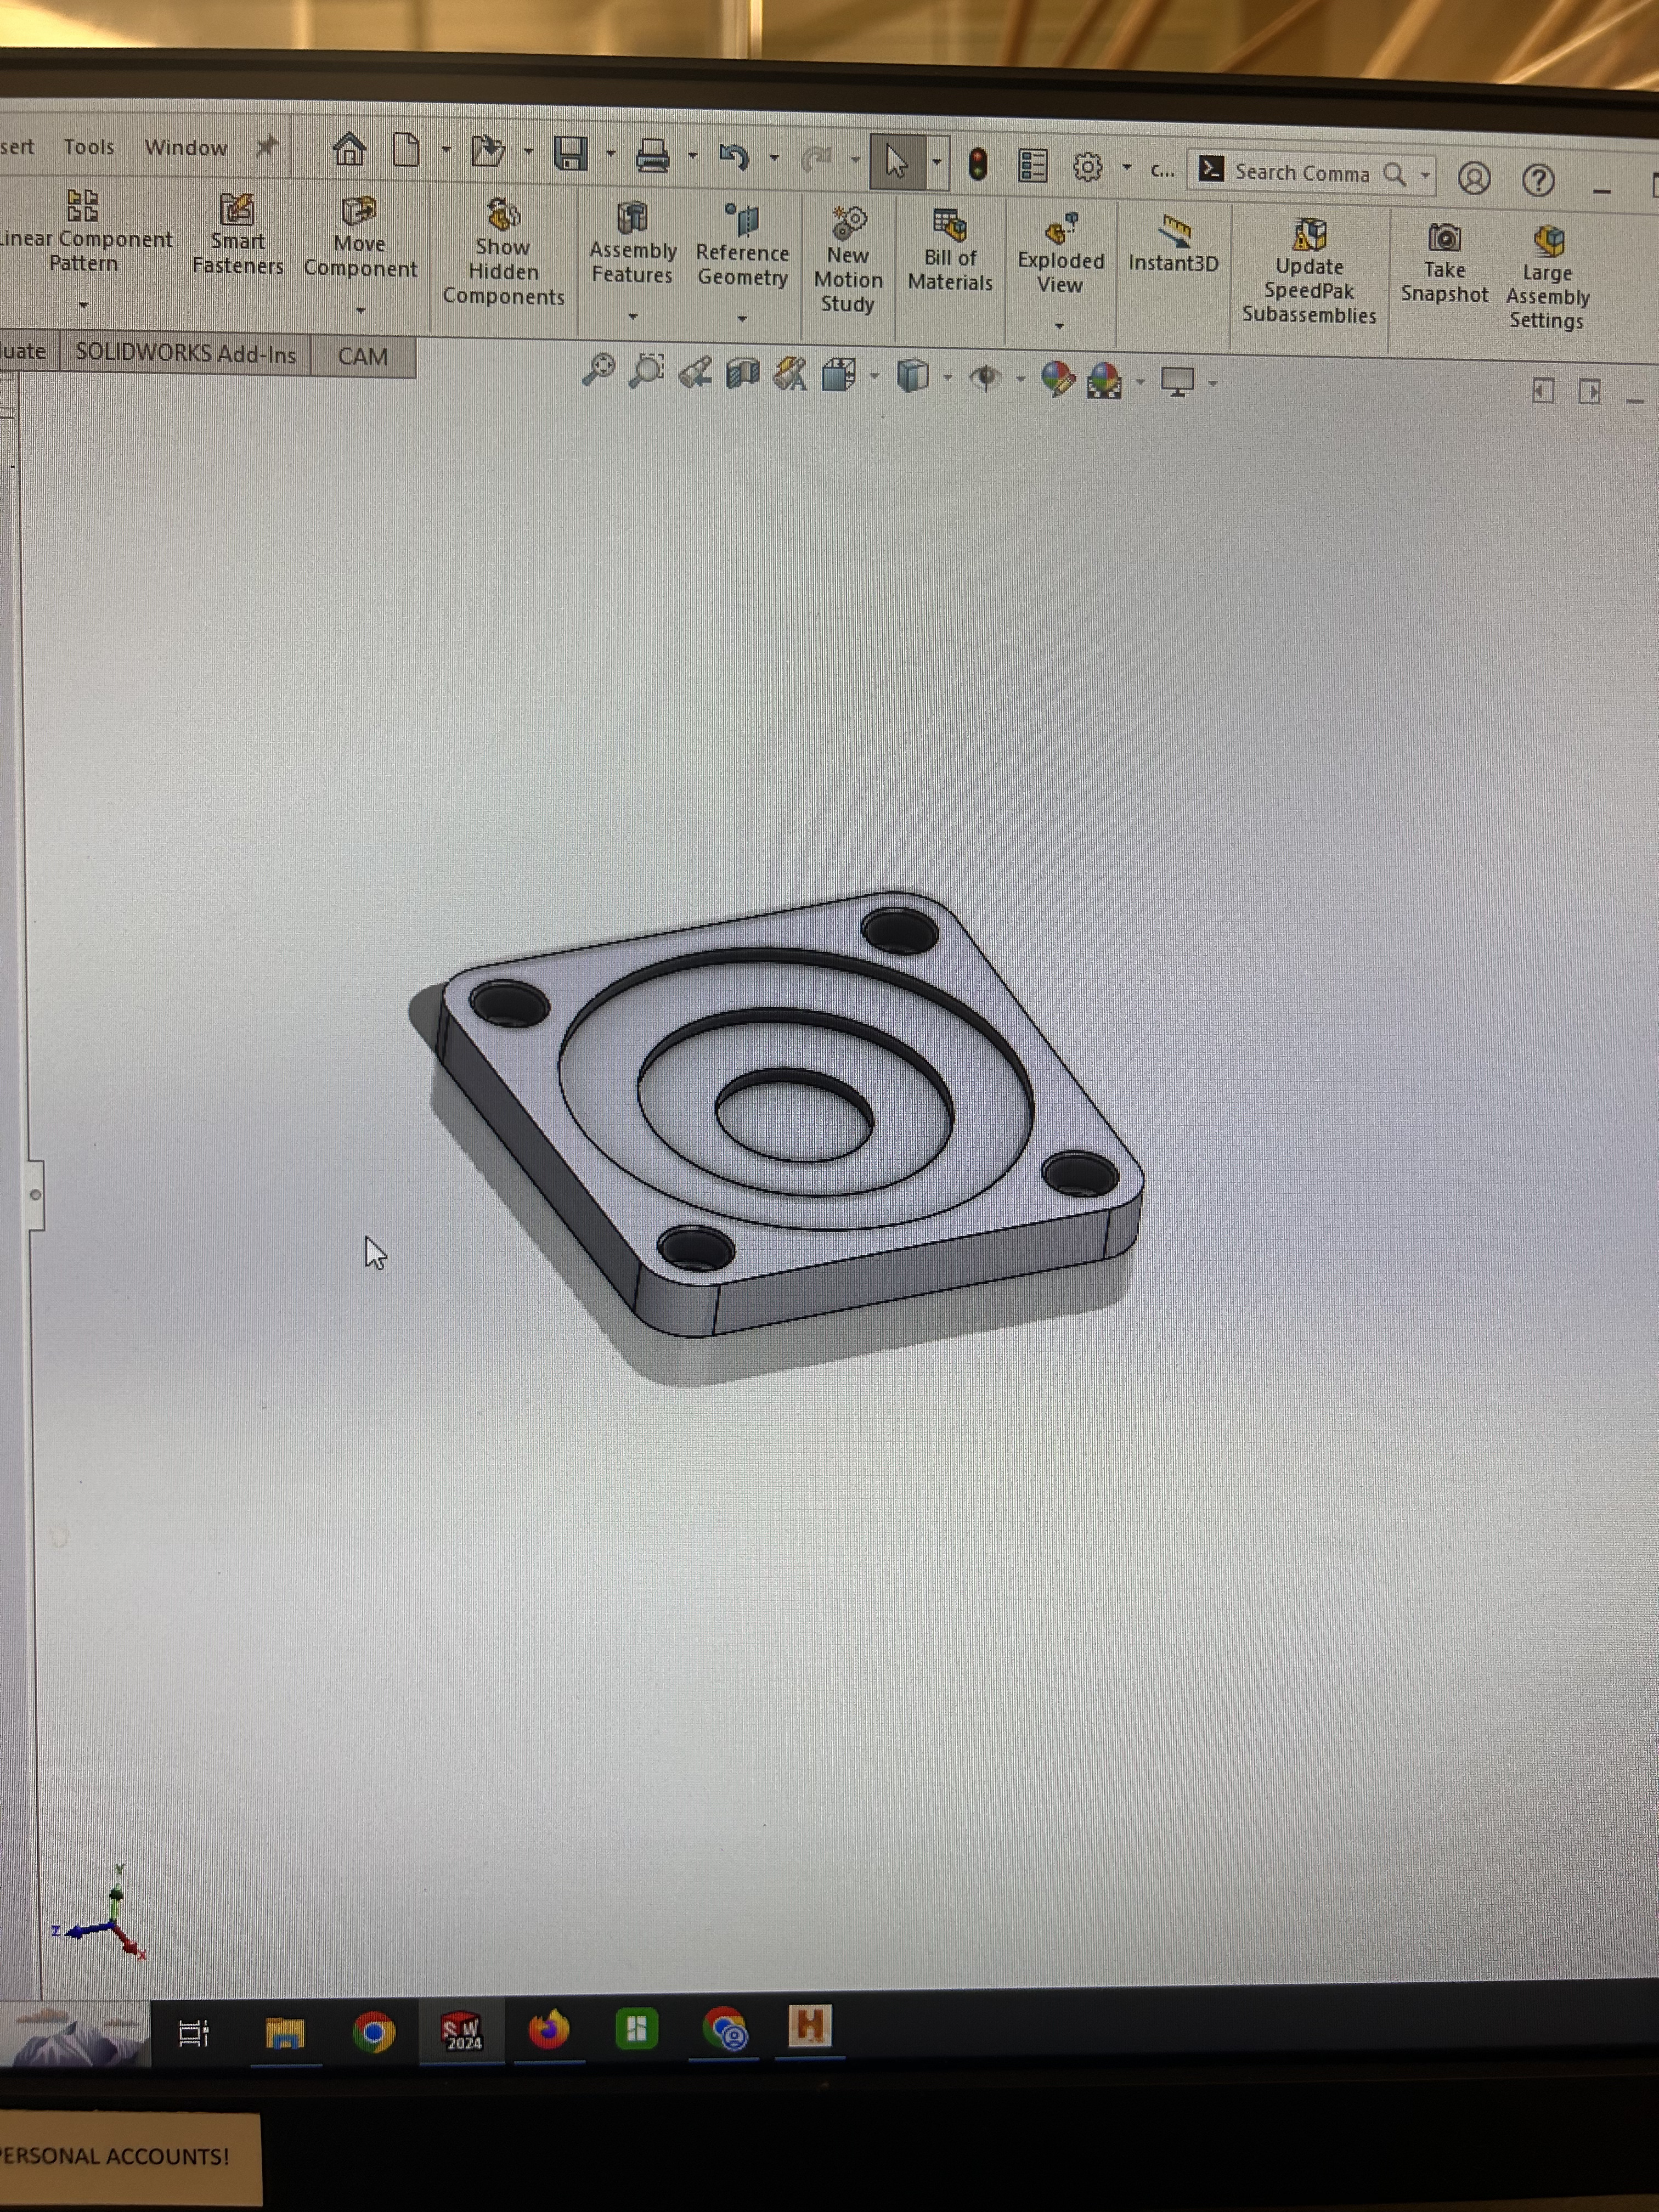The image size is (1659, 2212).
Task: Open the Section View tool
Action: click(x=741, y=373)
